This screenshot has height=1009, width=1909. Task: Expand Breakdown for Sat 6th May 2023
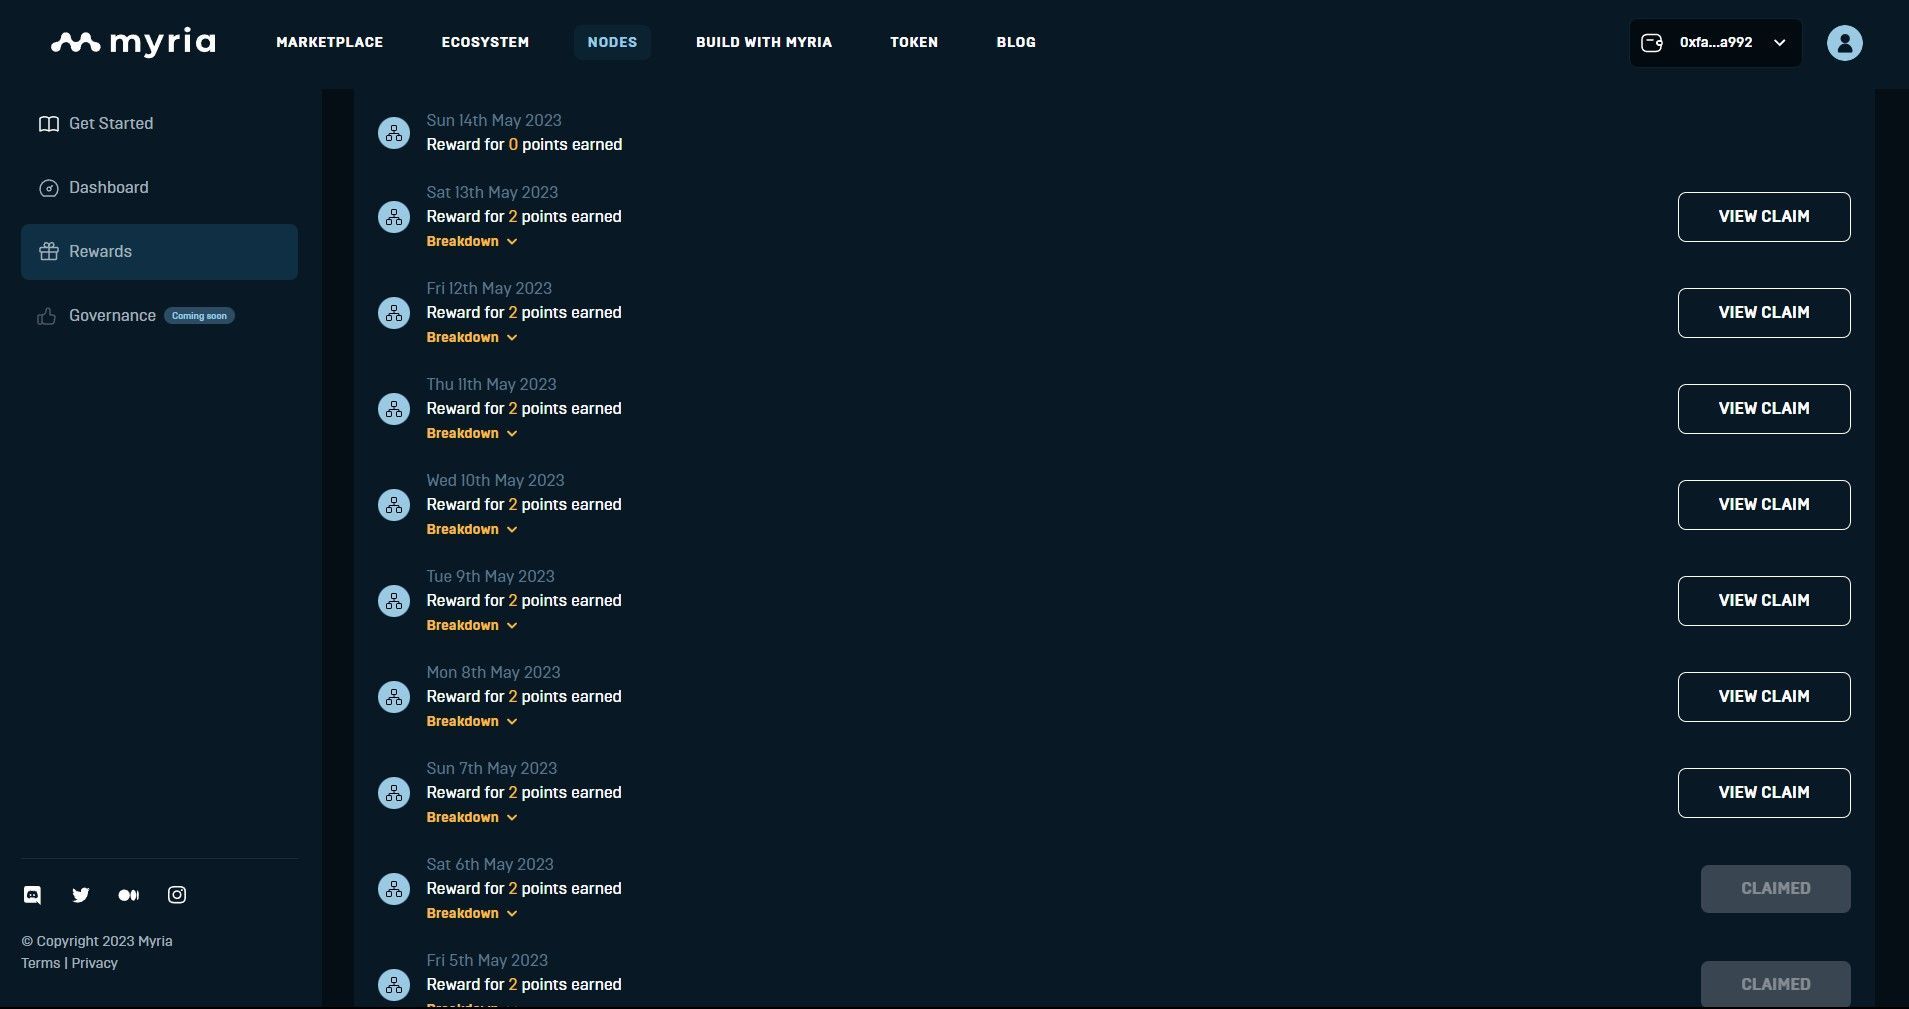point(471,913)
